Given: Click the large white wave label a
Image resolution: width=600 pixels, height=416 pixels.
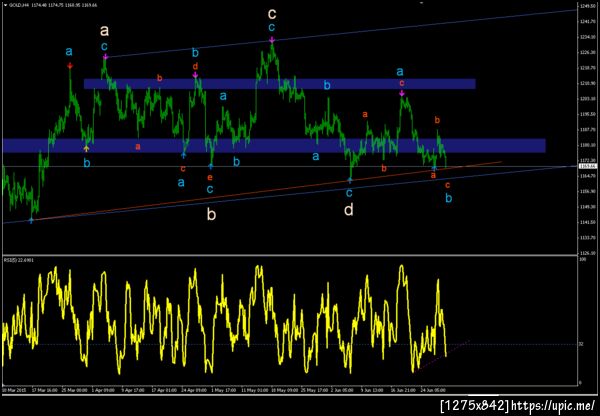Looking at the screenshot, I should (104, 30).
